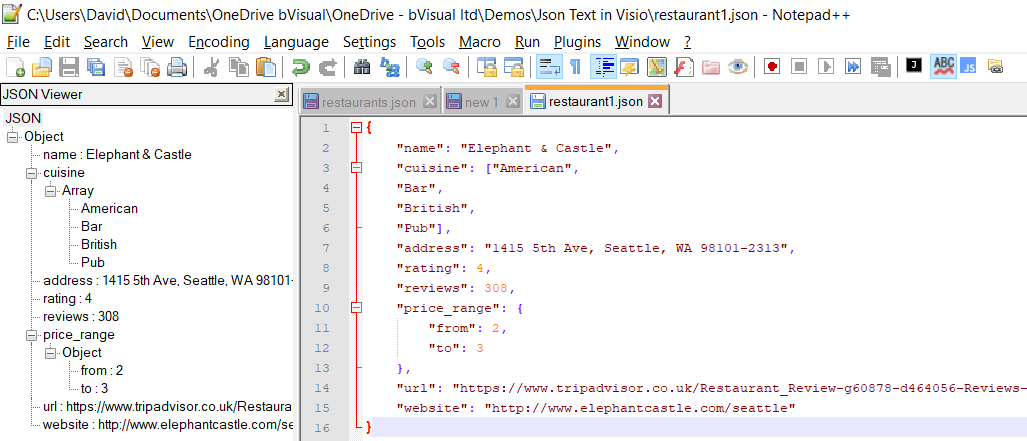Screen dimensions: 1027x441
Task: Click the Close All documents icon
Action: [151, 67]
